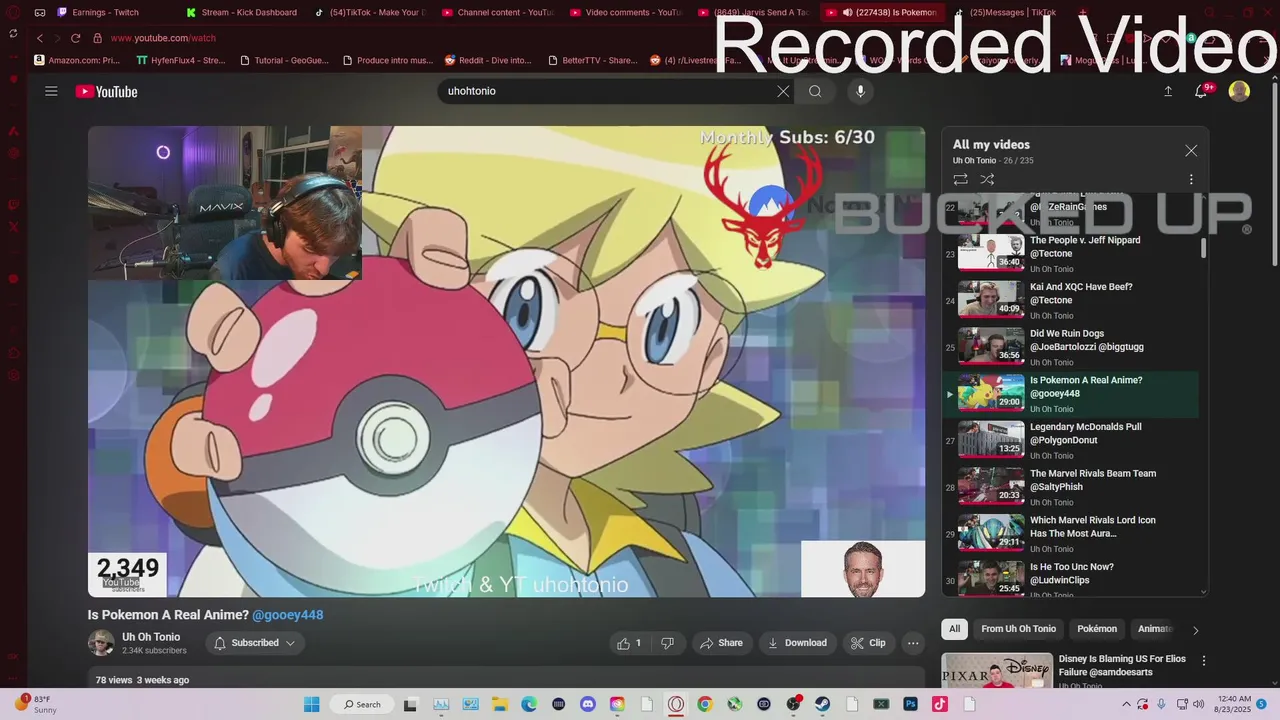Open Uh Oh Tonio channel name link
This screenshot has width=1280, height=720.
tap(151, 637)
